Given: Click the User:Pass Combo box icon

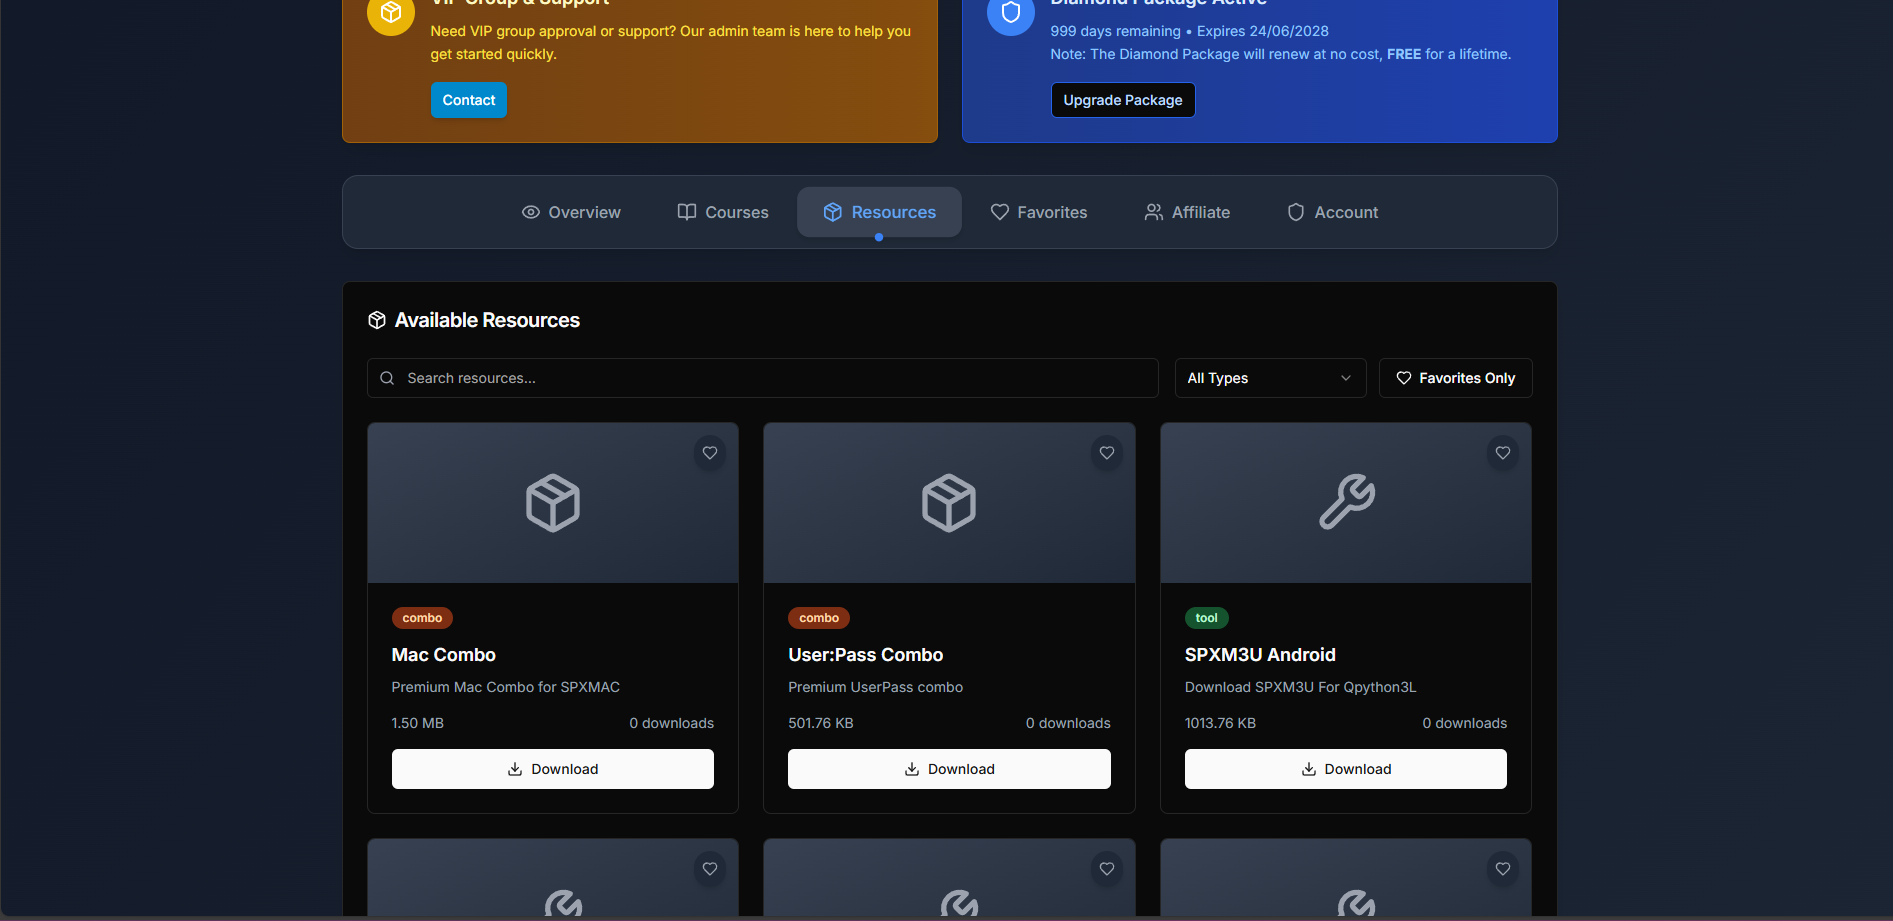Looking at the screenshot, I should point(949,502).
